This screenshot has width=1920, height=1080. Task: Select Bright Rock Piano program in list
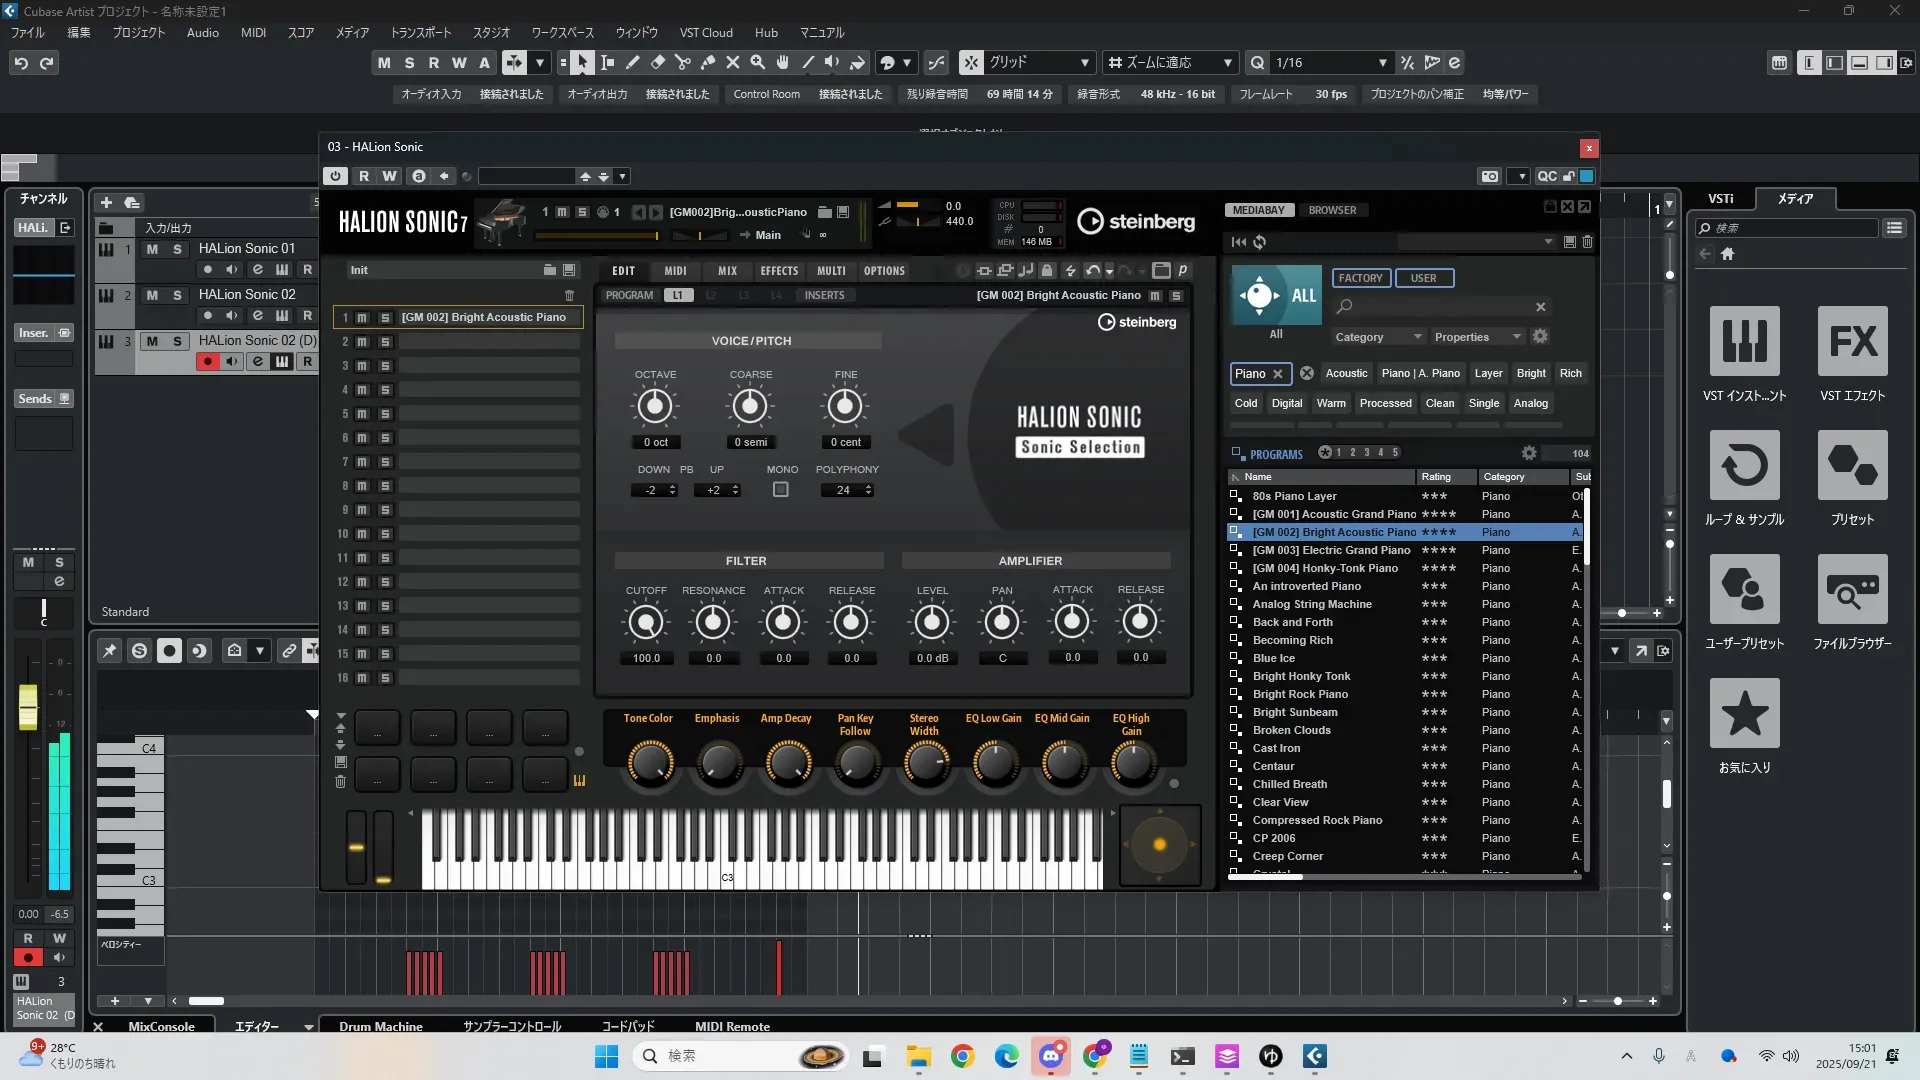pyautogui.click(x=1300, y=694)
